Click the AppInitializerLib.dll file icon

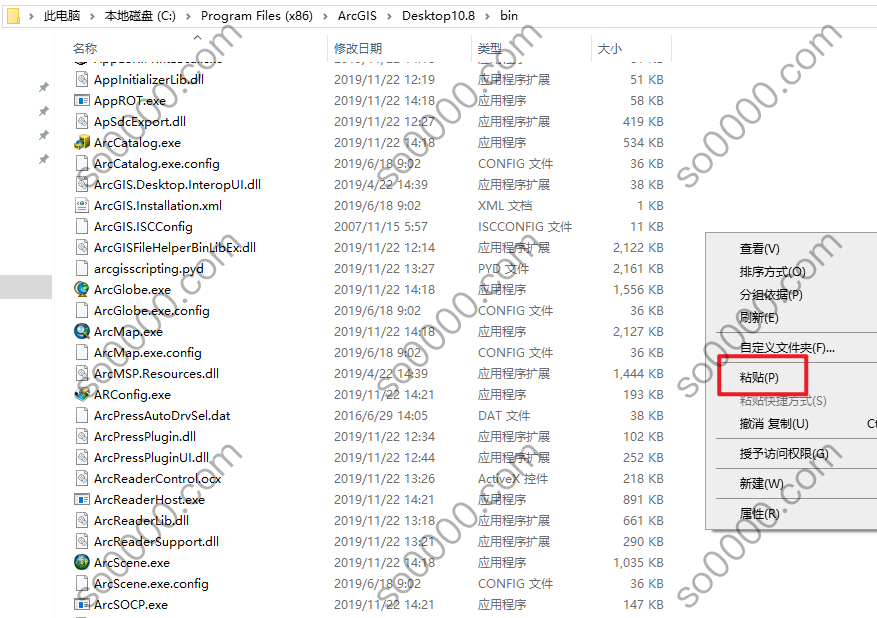[82, 79]
